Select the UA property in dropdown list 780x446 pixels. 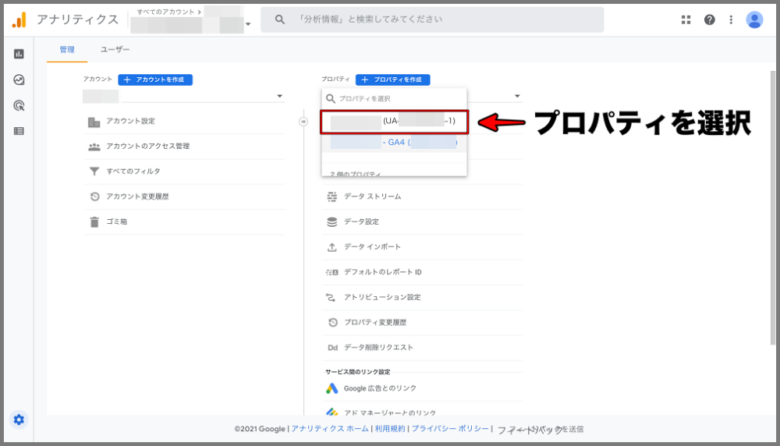tap(394, 122)
